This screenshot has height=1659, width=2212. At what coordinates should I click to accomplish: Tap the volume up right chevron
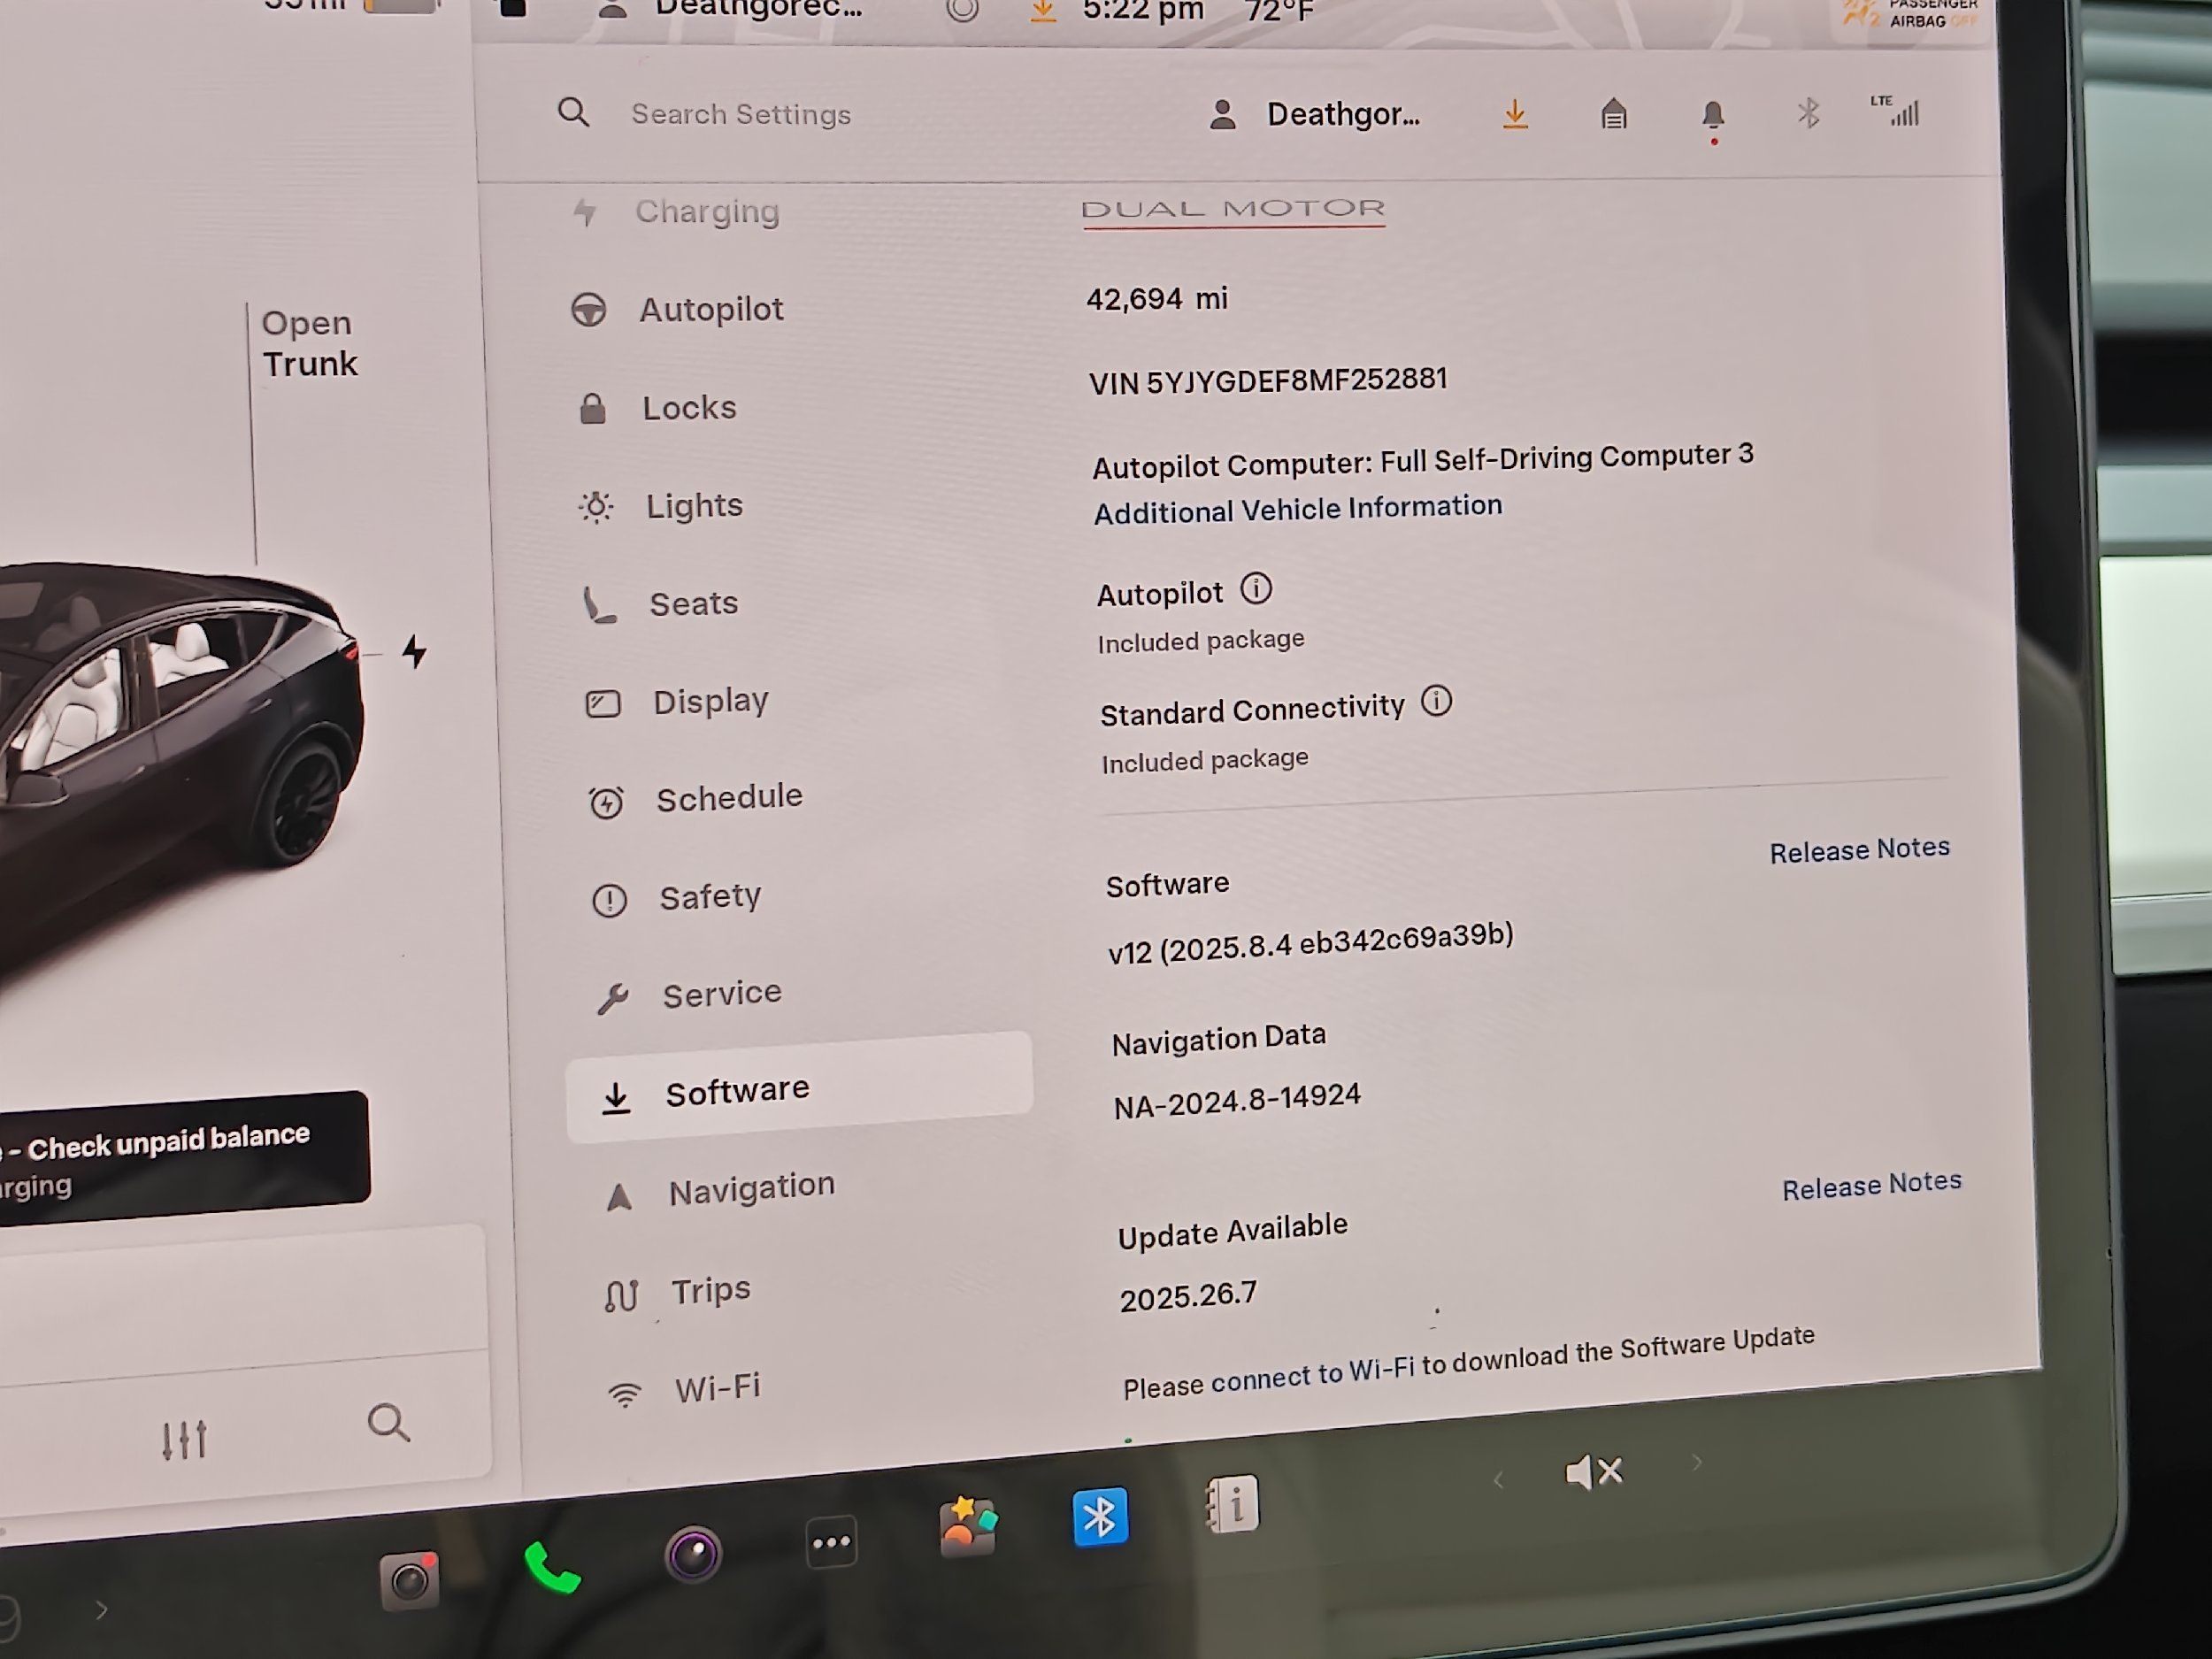pyautogui.click(x=1697, y=1463)
